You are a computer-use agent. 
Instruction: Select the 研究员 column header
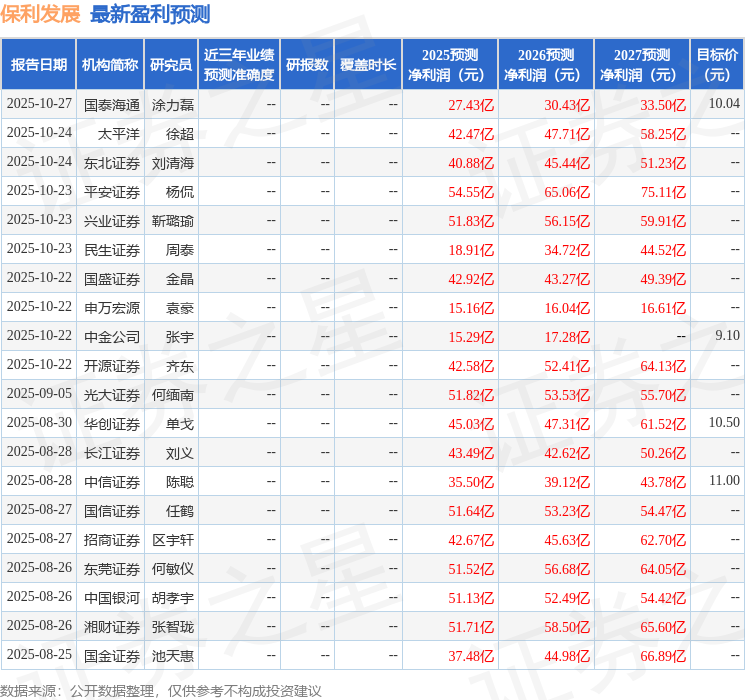click(x=171, y=65)
